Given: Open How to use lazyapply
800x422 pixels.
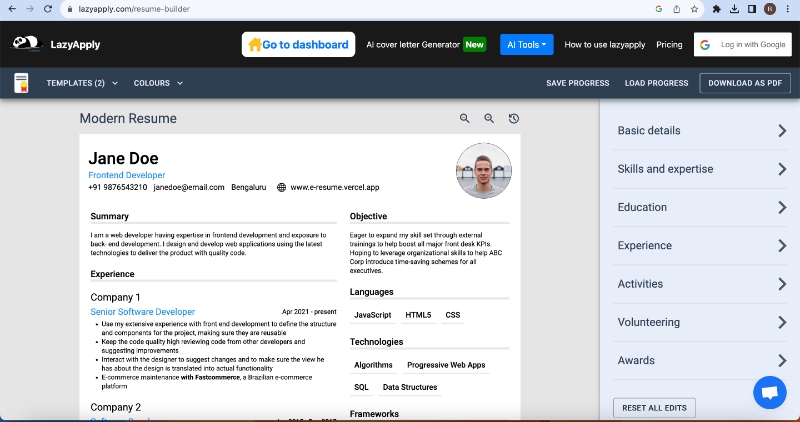Looking at the screenshot, I should click(604, 45).
